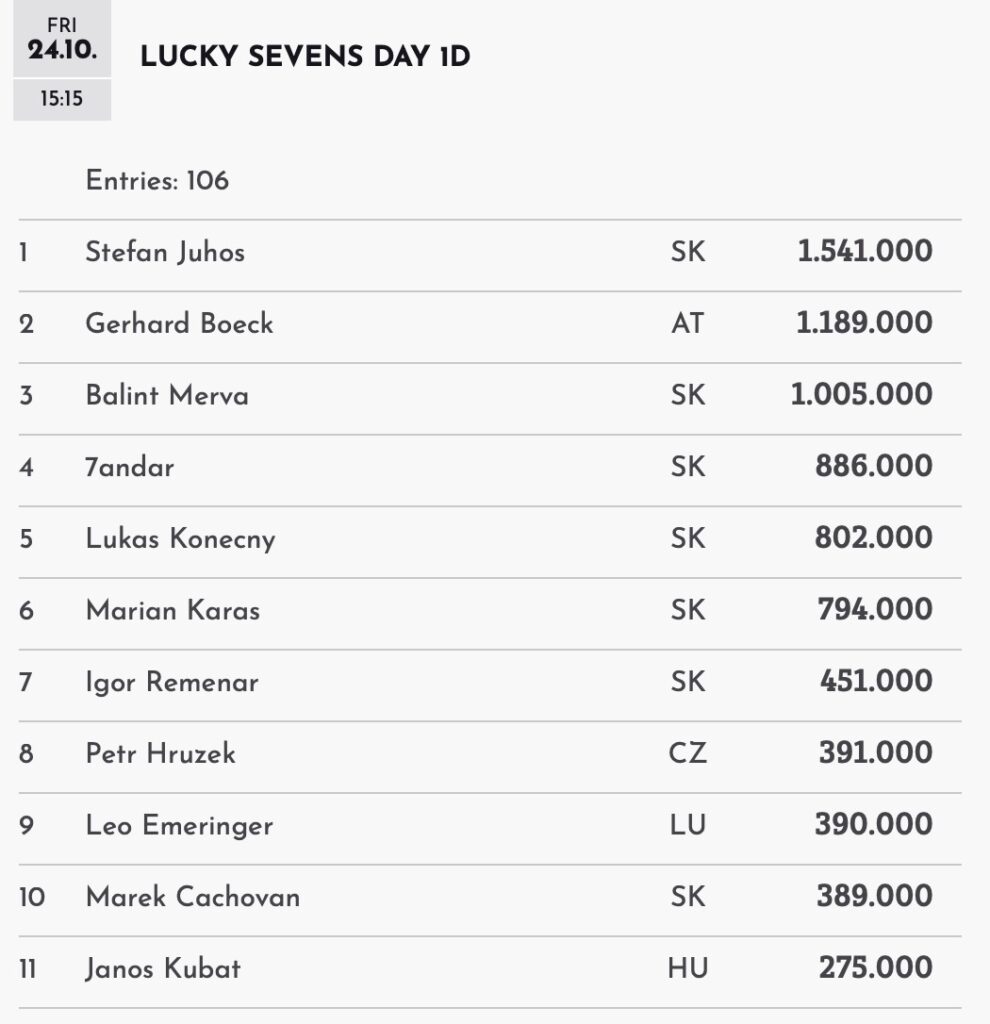Click on Petr Hruzek's name
This screenshot has height=1024, width=990.
click(161, 753)
